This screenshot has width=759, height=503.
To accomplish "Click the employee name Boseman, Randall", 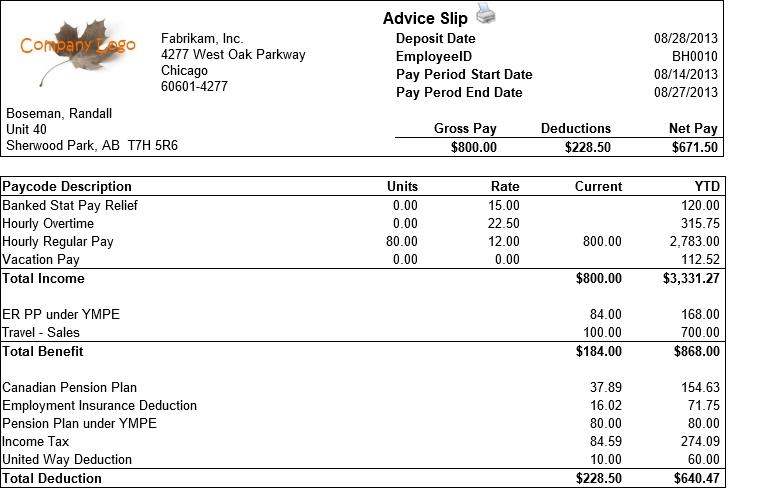I will click(x=61, y=113).
